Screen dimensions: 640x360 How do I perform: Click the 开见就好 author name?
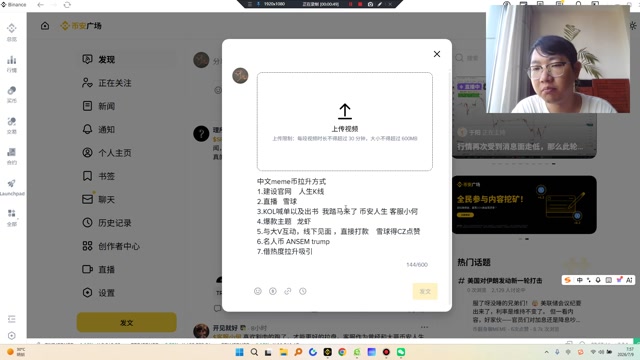225,328
